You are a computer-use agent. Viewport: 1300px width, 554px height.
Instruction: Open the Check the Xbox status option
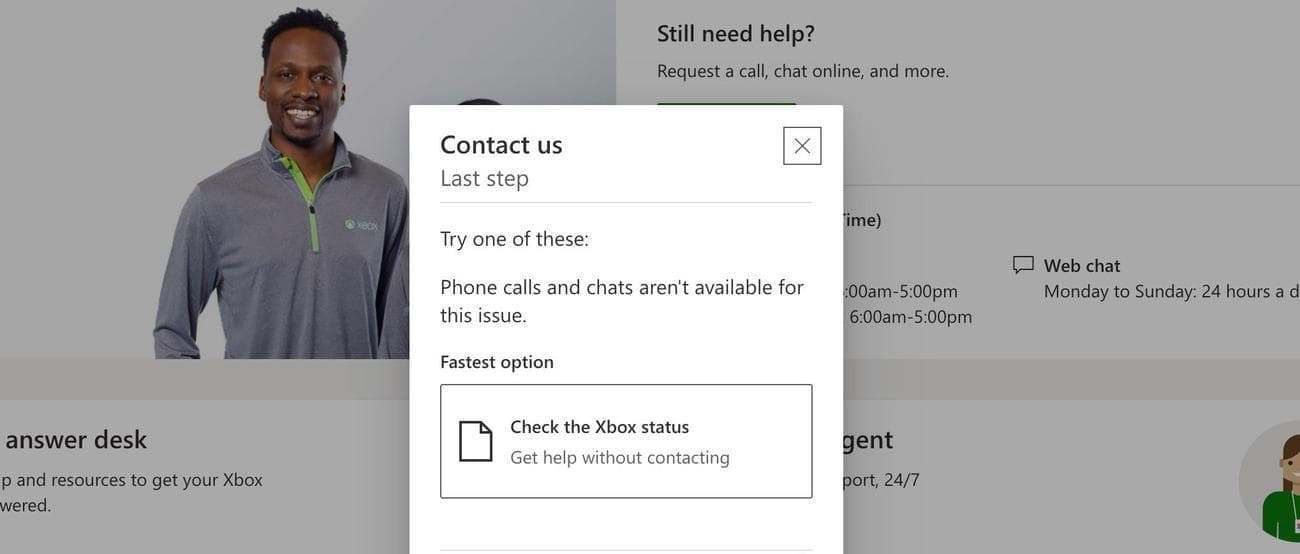point(626,441)
